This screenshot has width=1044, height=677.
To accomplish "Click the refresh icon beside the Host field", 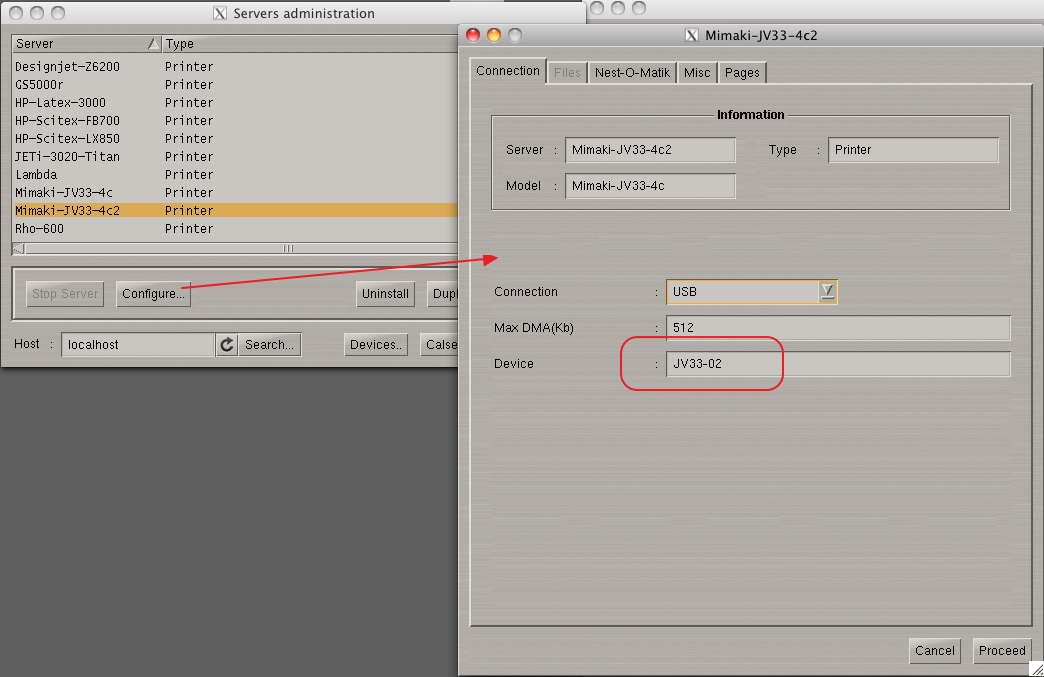I will point(227,345).
